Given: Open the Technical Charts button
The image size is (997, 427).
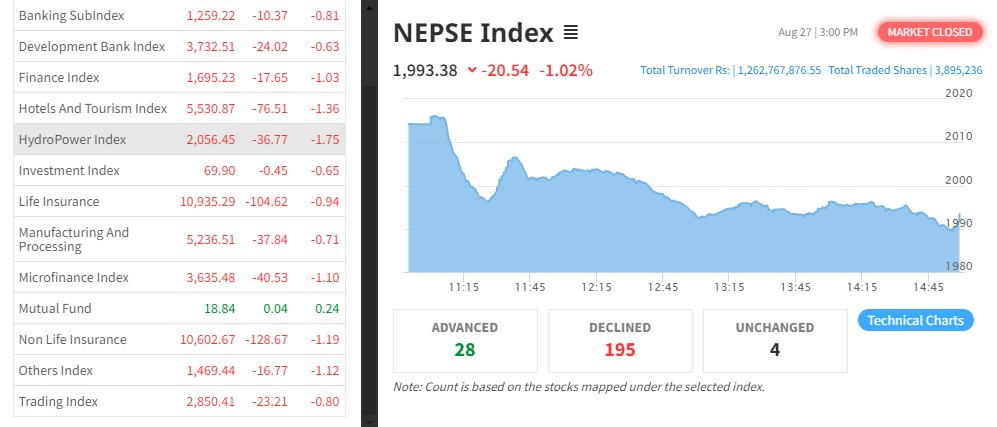Looking at the screenshot, I should [915, 320].
